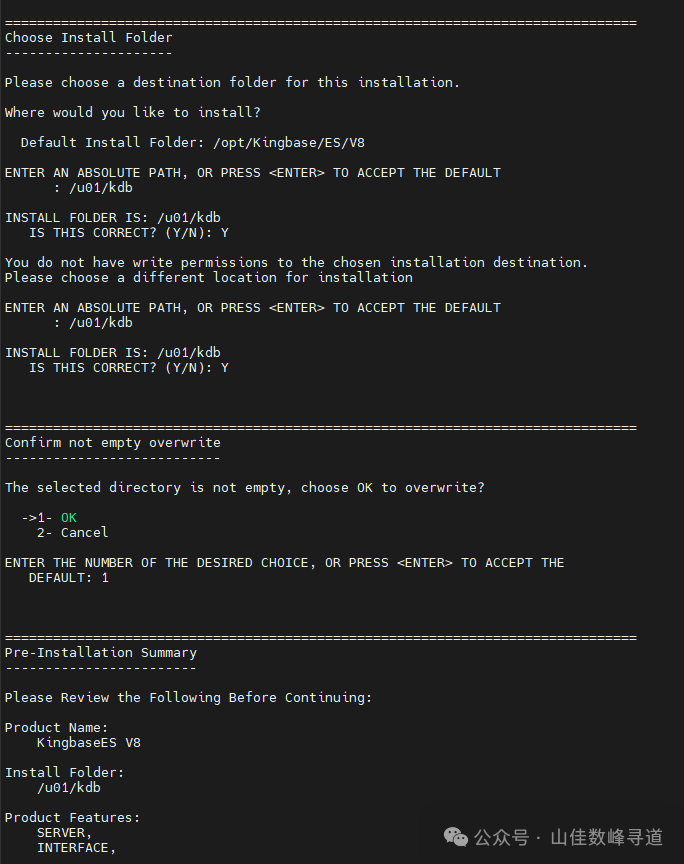The image size is (684, 864).
Task: Click the 'DEFAULT: 1' choice prompt
Action: (69, 577)
